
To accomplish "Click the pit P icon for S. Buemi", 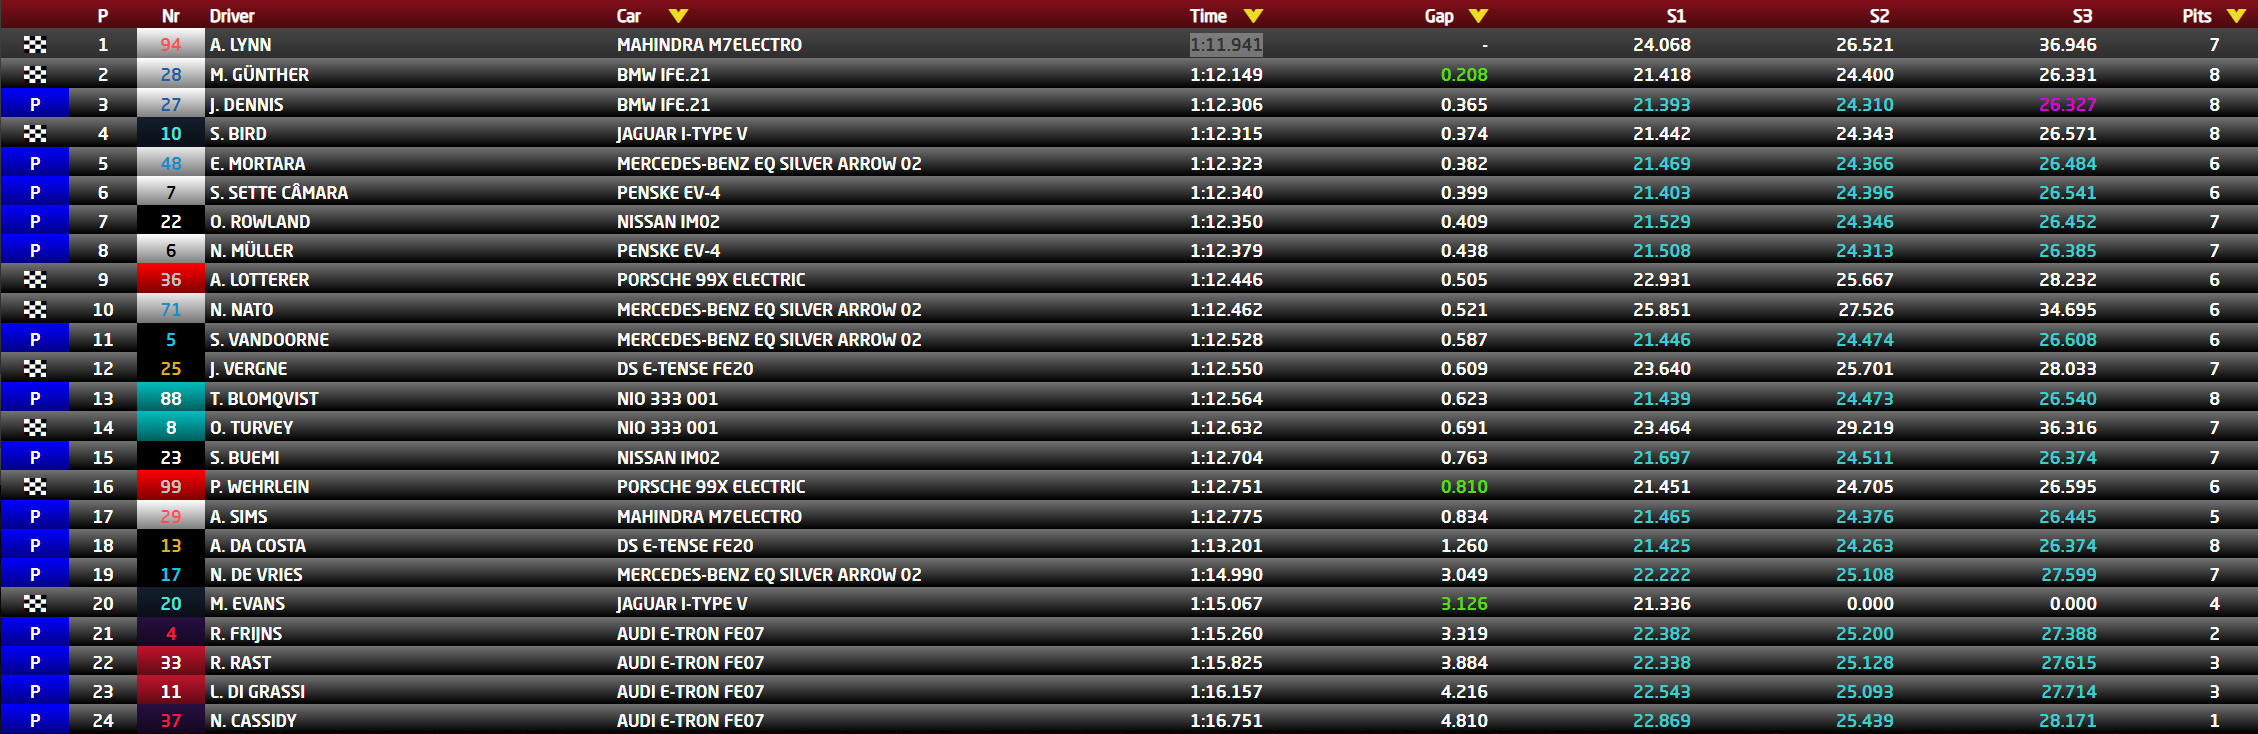I will (35, 457).
